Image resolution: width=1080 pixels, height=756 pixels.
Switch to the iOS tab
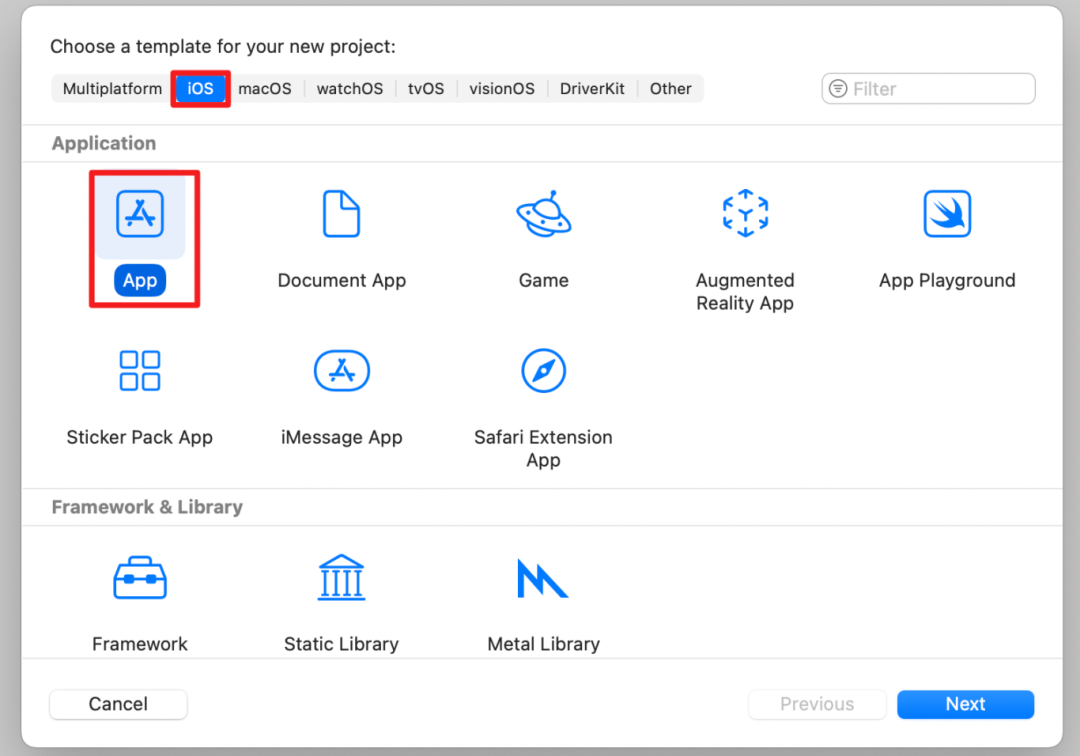coord(200,89)
